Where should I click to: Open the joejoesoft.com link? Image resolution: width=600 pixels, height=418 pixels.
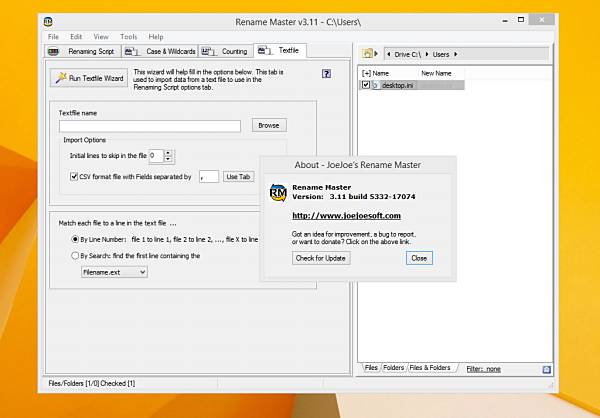[x=346, y=216]
